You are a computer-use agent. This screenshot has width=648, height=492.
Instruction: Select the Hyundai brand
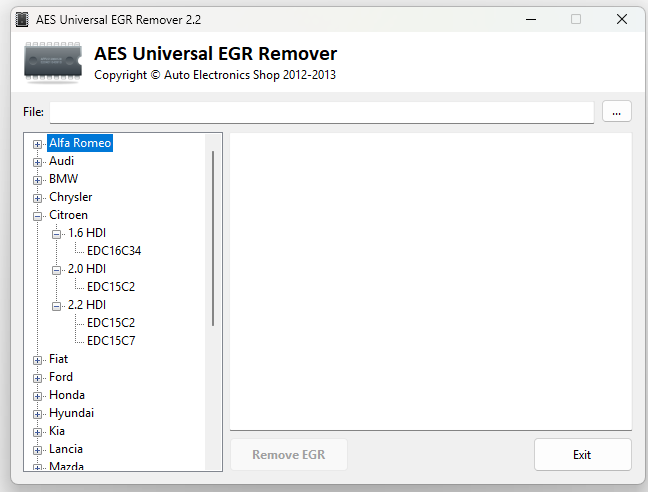tap(71, 413)
